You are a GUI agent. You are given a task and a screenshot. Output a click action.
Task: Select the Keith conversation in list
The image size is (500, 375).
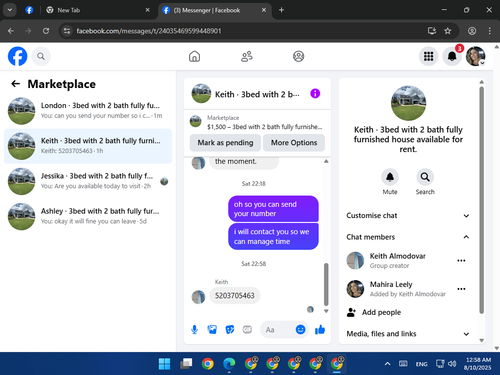click(x=88, y=146)
